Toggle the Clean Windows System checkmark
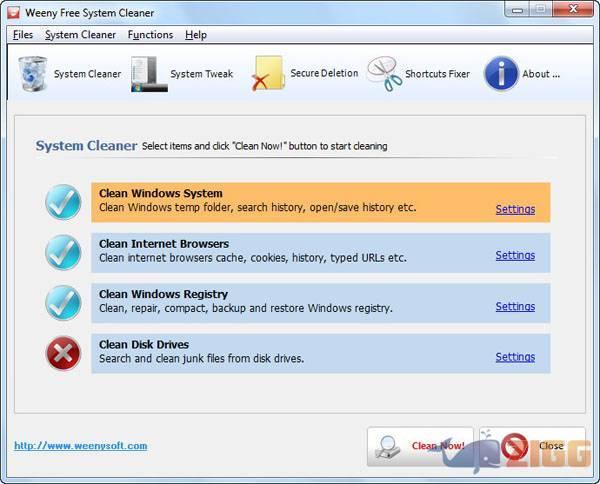Image resolution: width=600 pixels, height=484 pixels. click(x=63, y=202)
